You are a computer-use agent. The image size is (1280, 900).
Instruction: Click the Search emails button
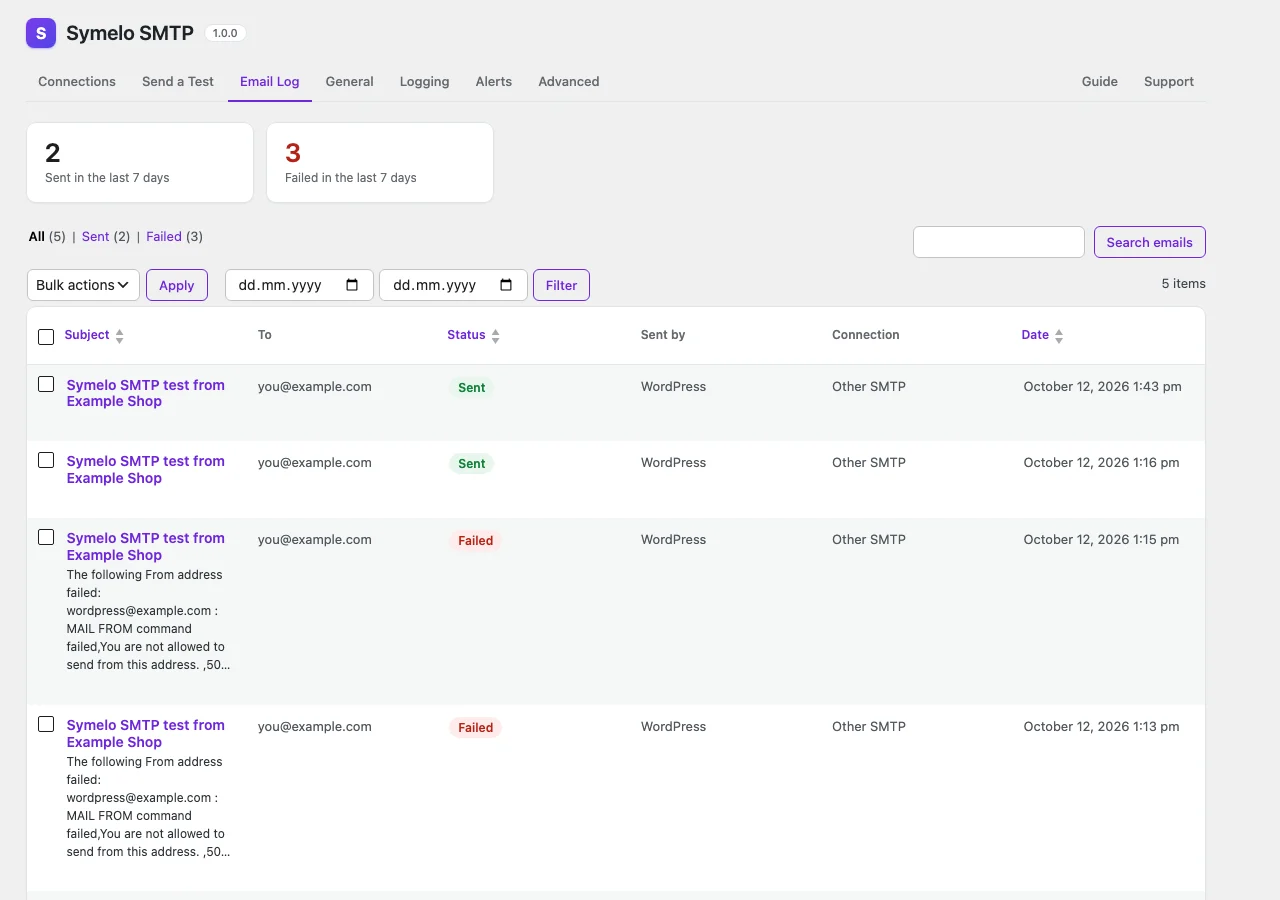click(x=1150, y=242)
